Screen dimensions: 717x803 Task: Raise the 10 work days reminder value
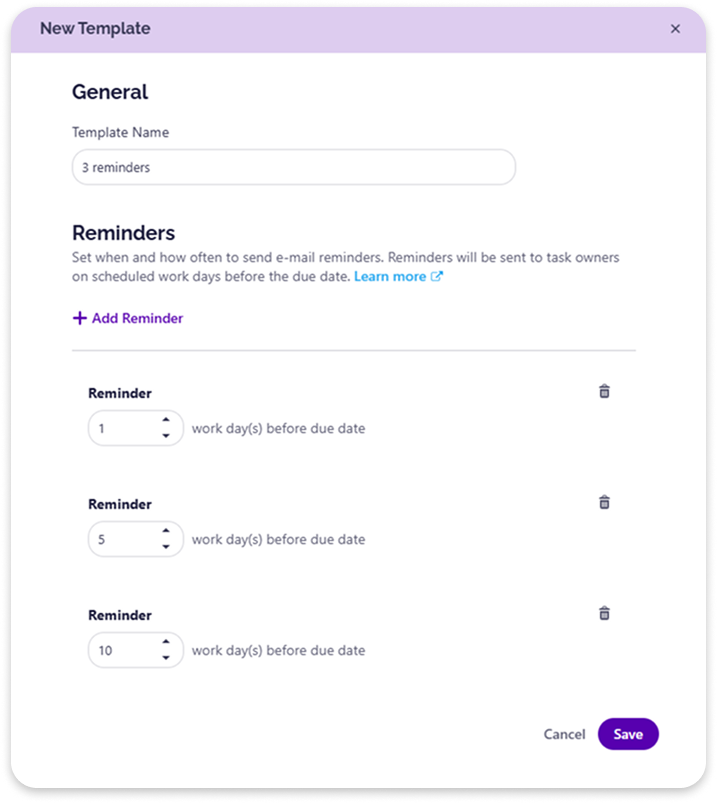[165, 644]
